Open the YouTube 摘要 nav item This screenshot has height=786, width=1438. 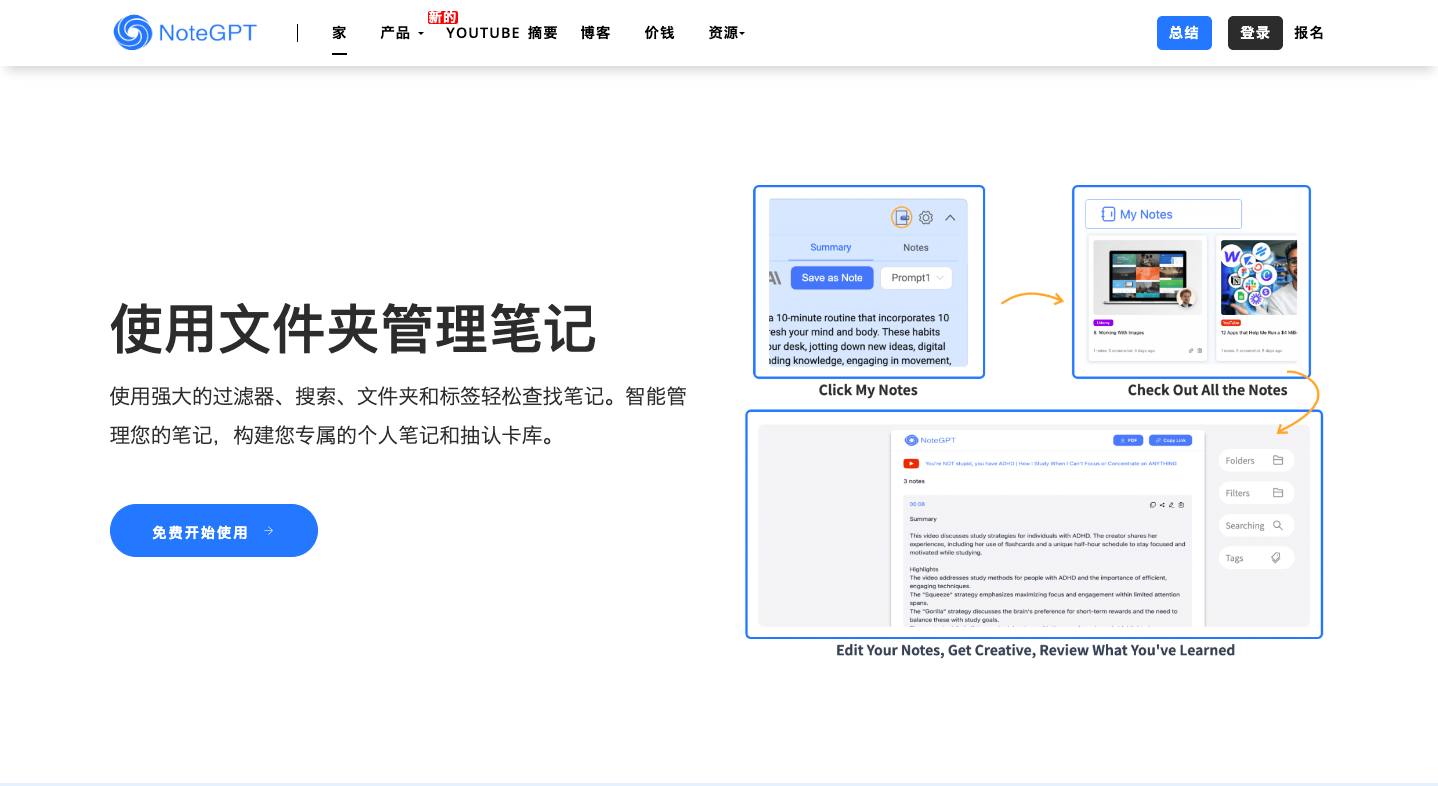coord(501,33)
